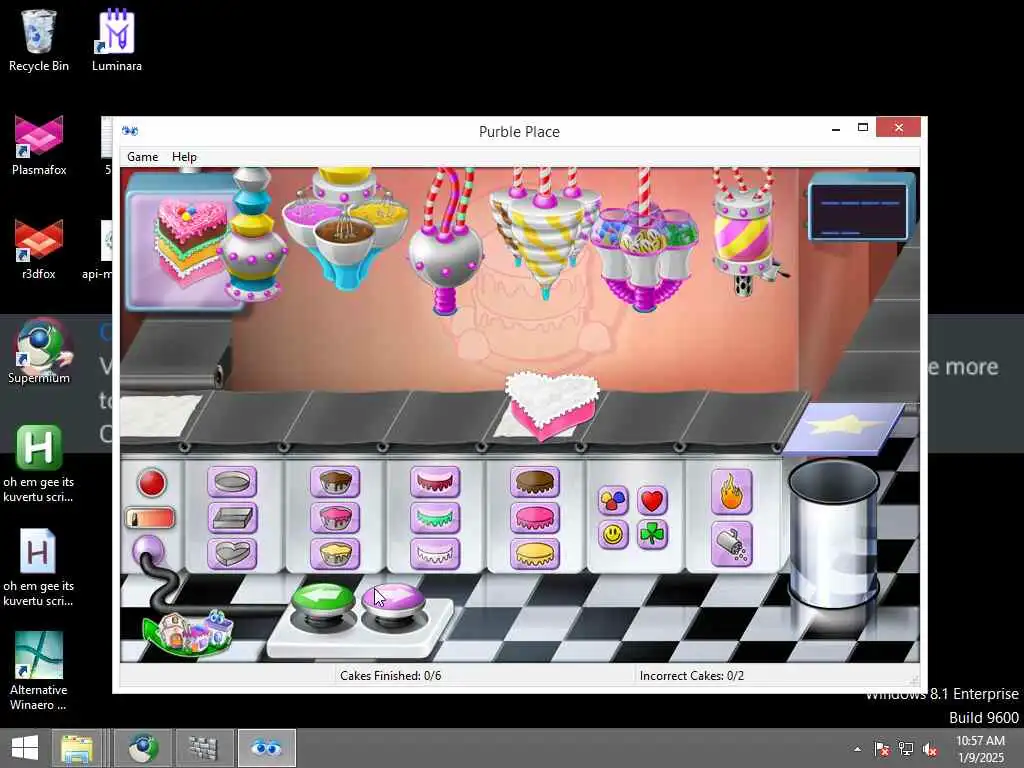Open the Game menu
The height and width of the screenshot is (768, 1024).
tap(142, 157)
